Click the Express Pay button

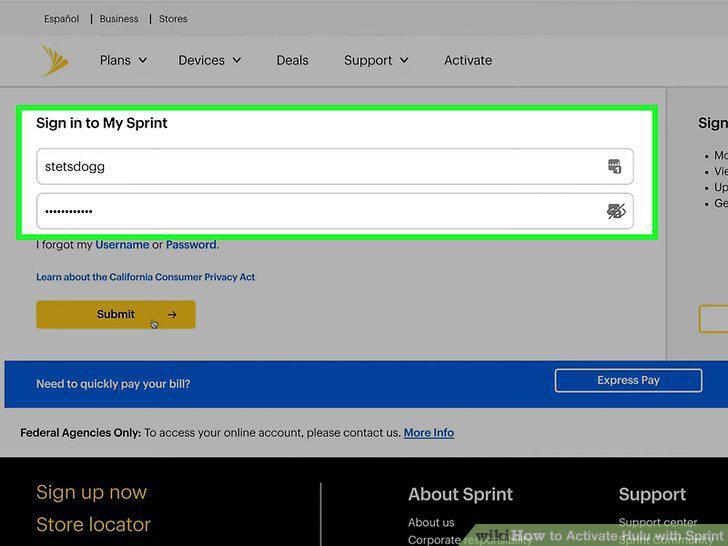tap(628, 380)
